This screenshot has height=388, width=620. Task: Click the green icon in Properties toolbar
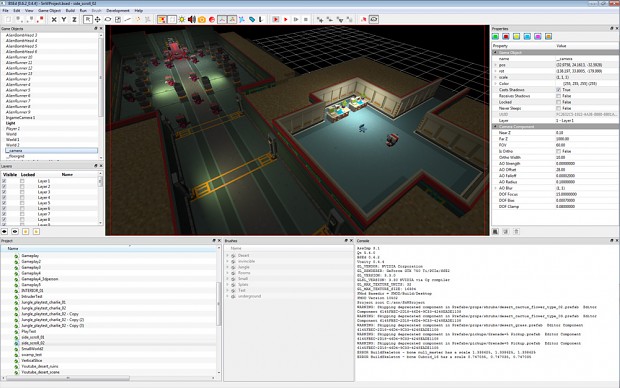495,36
